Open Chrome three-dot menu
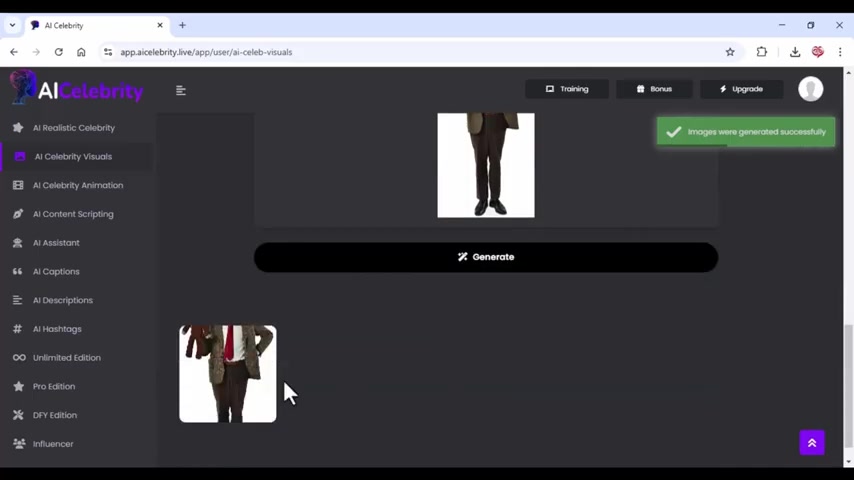The image size is (854, 480). tap(840, 52)
